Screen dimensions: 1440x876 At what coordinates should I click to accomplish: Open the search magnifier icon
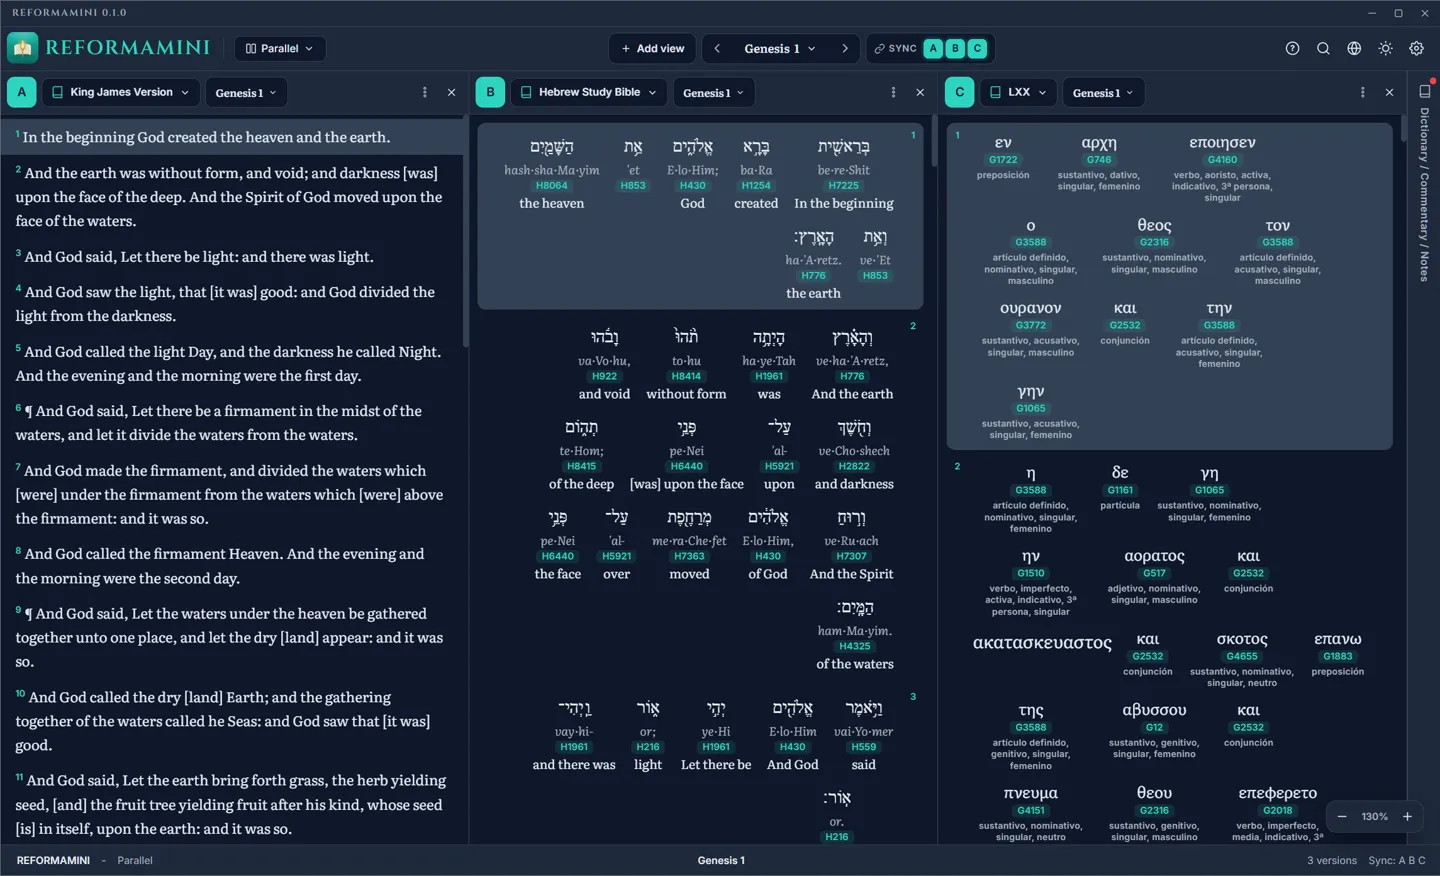(1323, 48)
